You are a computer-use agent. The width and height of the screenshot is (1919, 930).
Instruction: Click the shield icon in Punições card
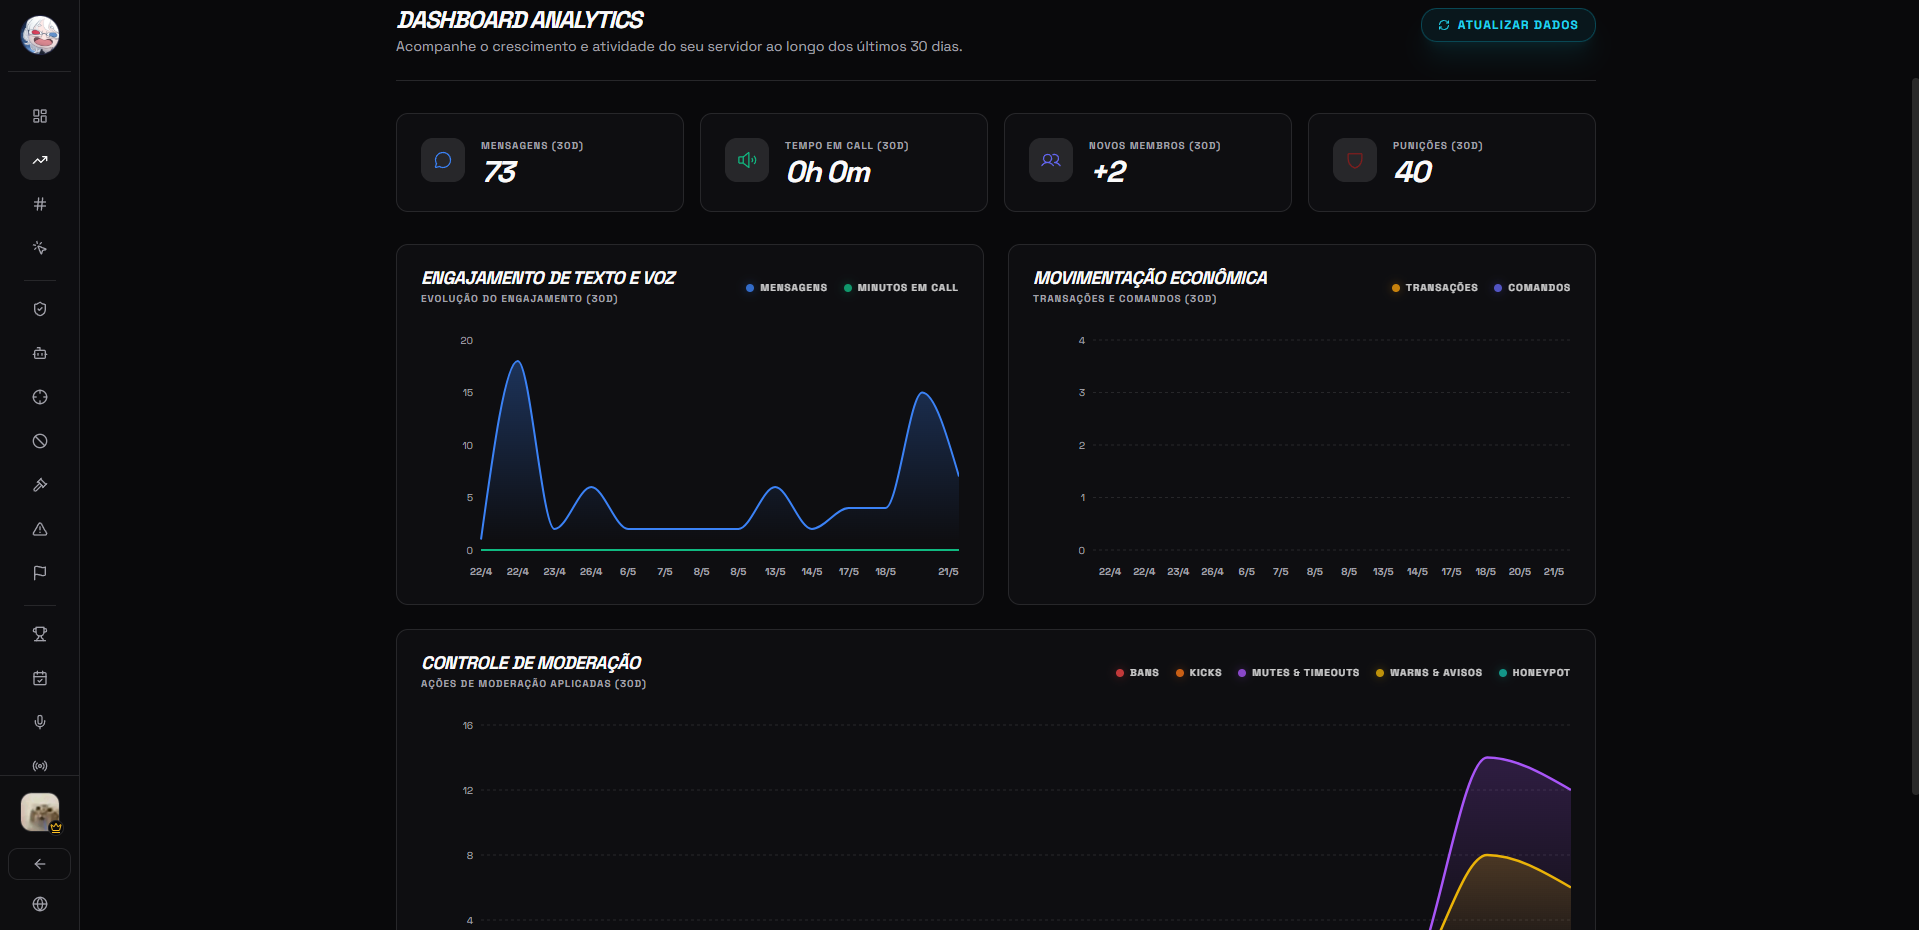click(x=1355, y=160)
